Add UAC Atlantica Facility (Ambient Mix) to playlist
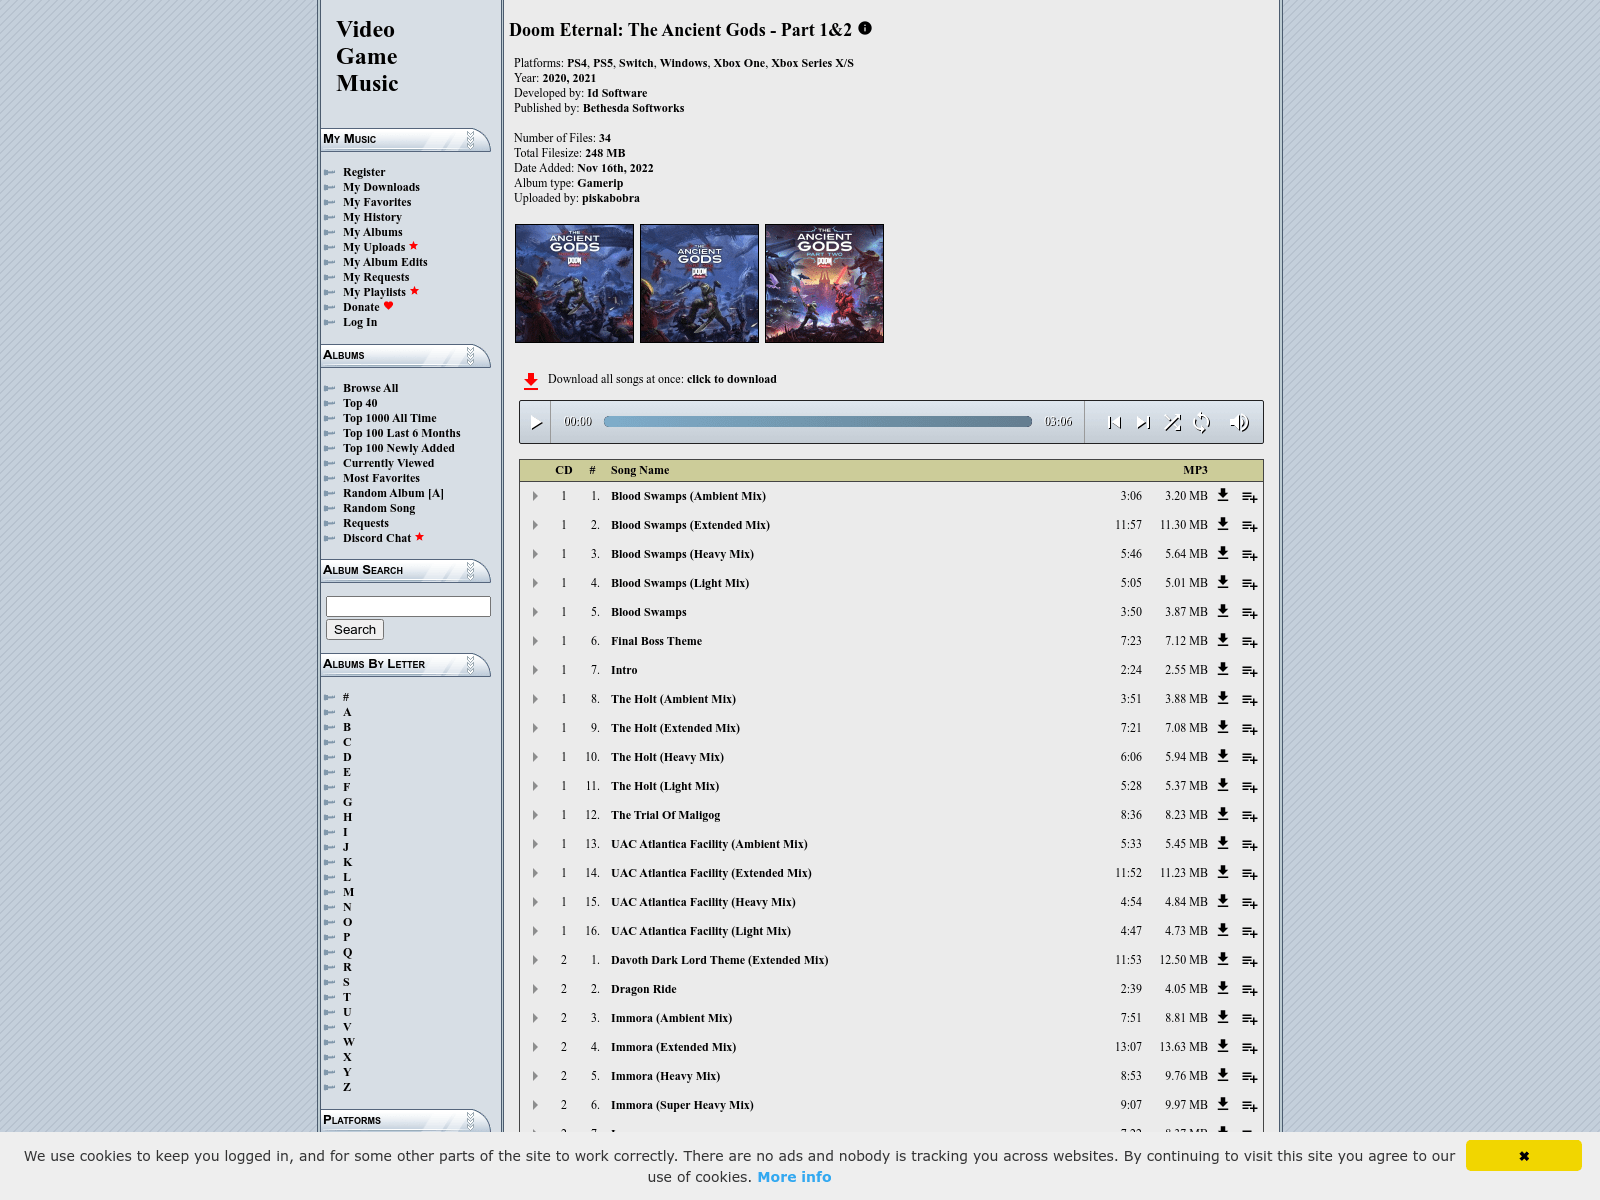Screen dimensions: 1600x1200 click(1249, 845)
